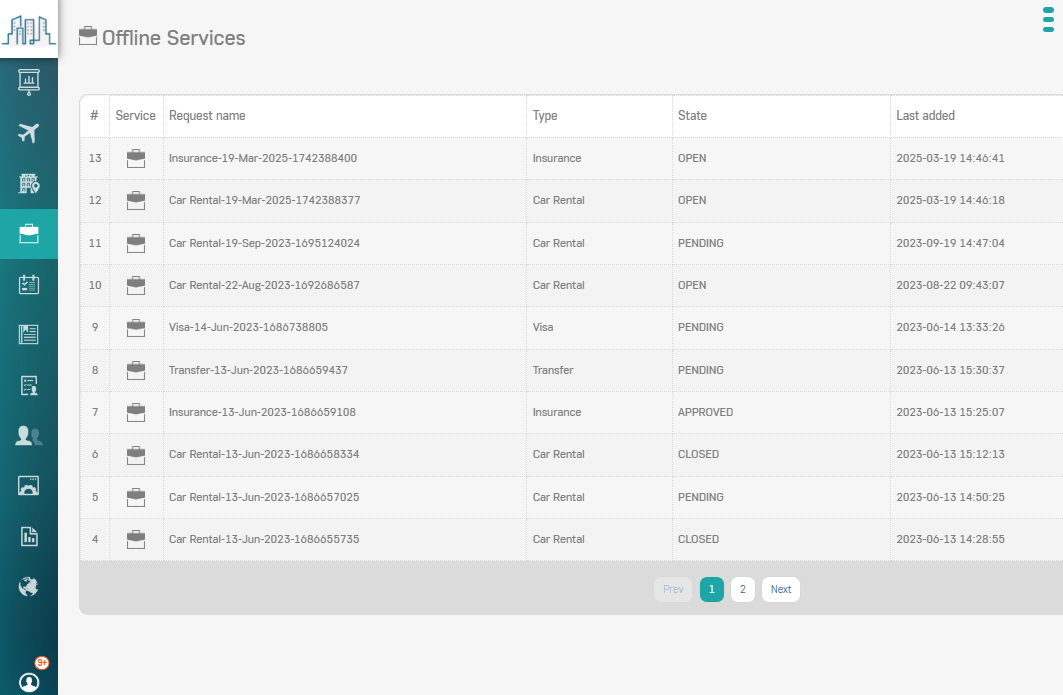Open the reports chart document sidebar icon
Screen dimensions: 1063x695
click(x=29, y=536)
